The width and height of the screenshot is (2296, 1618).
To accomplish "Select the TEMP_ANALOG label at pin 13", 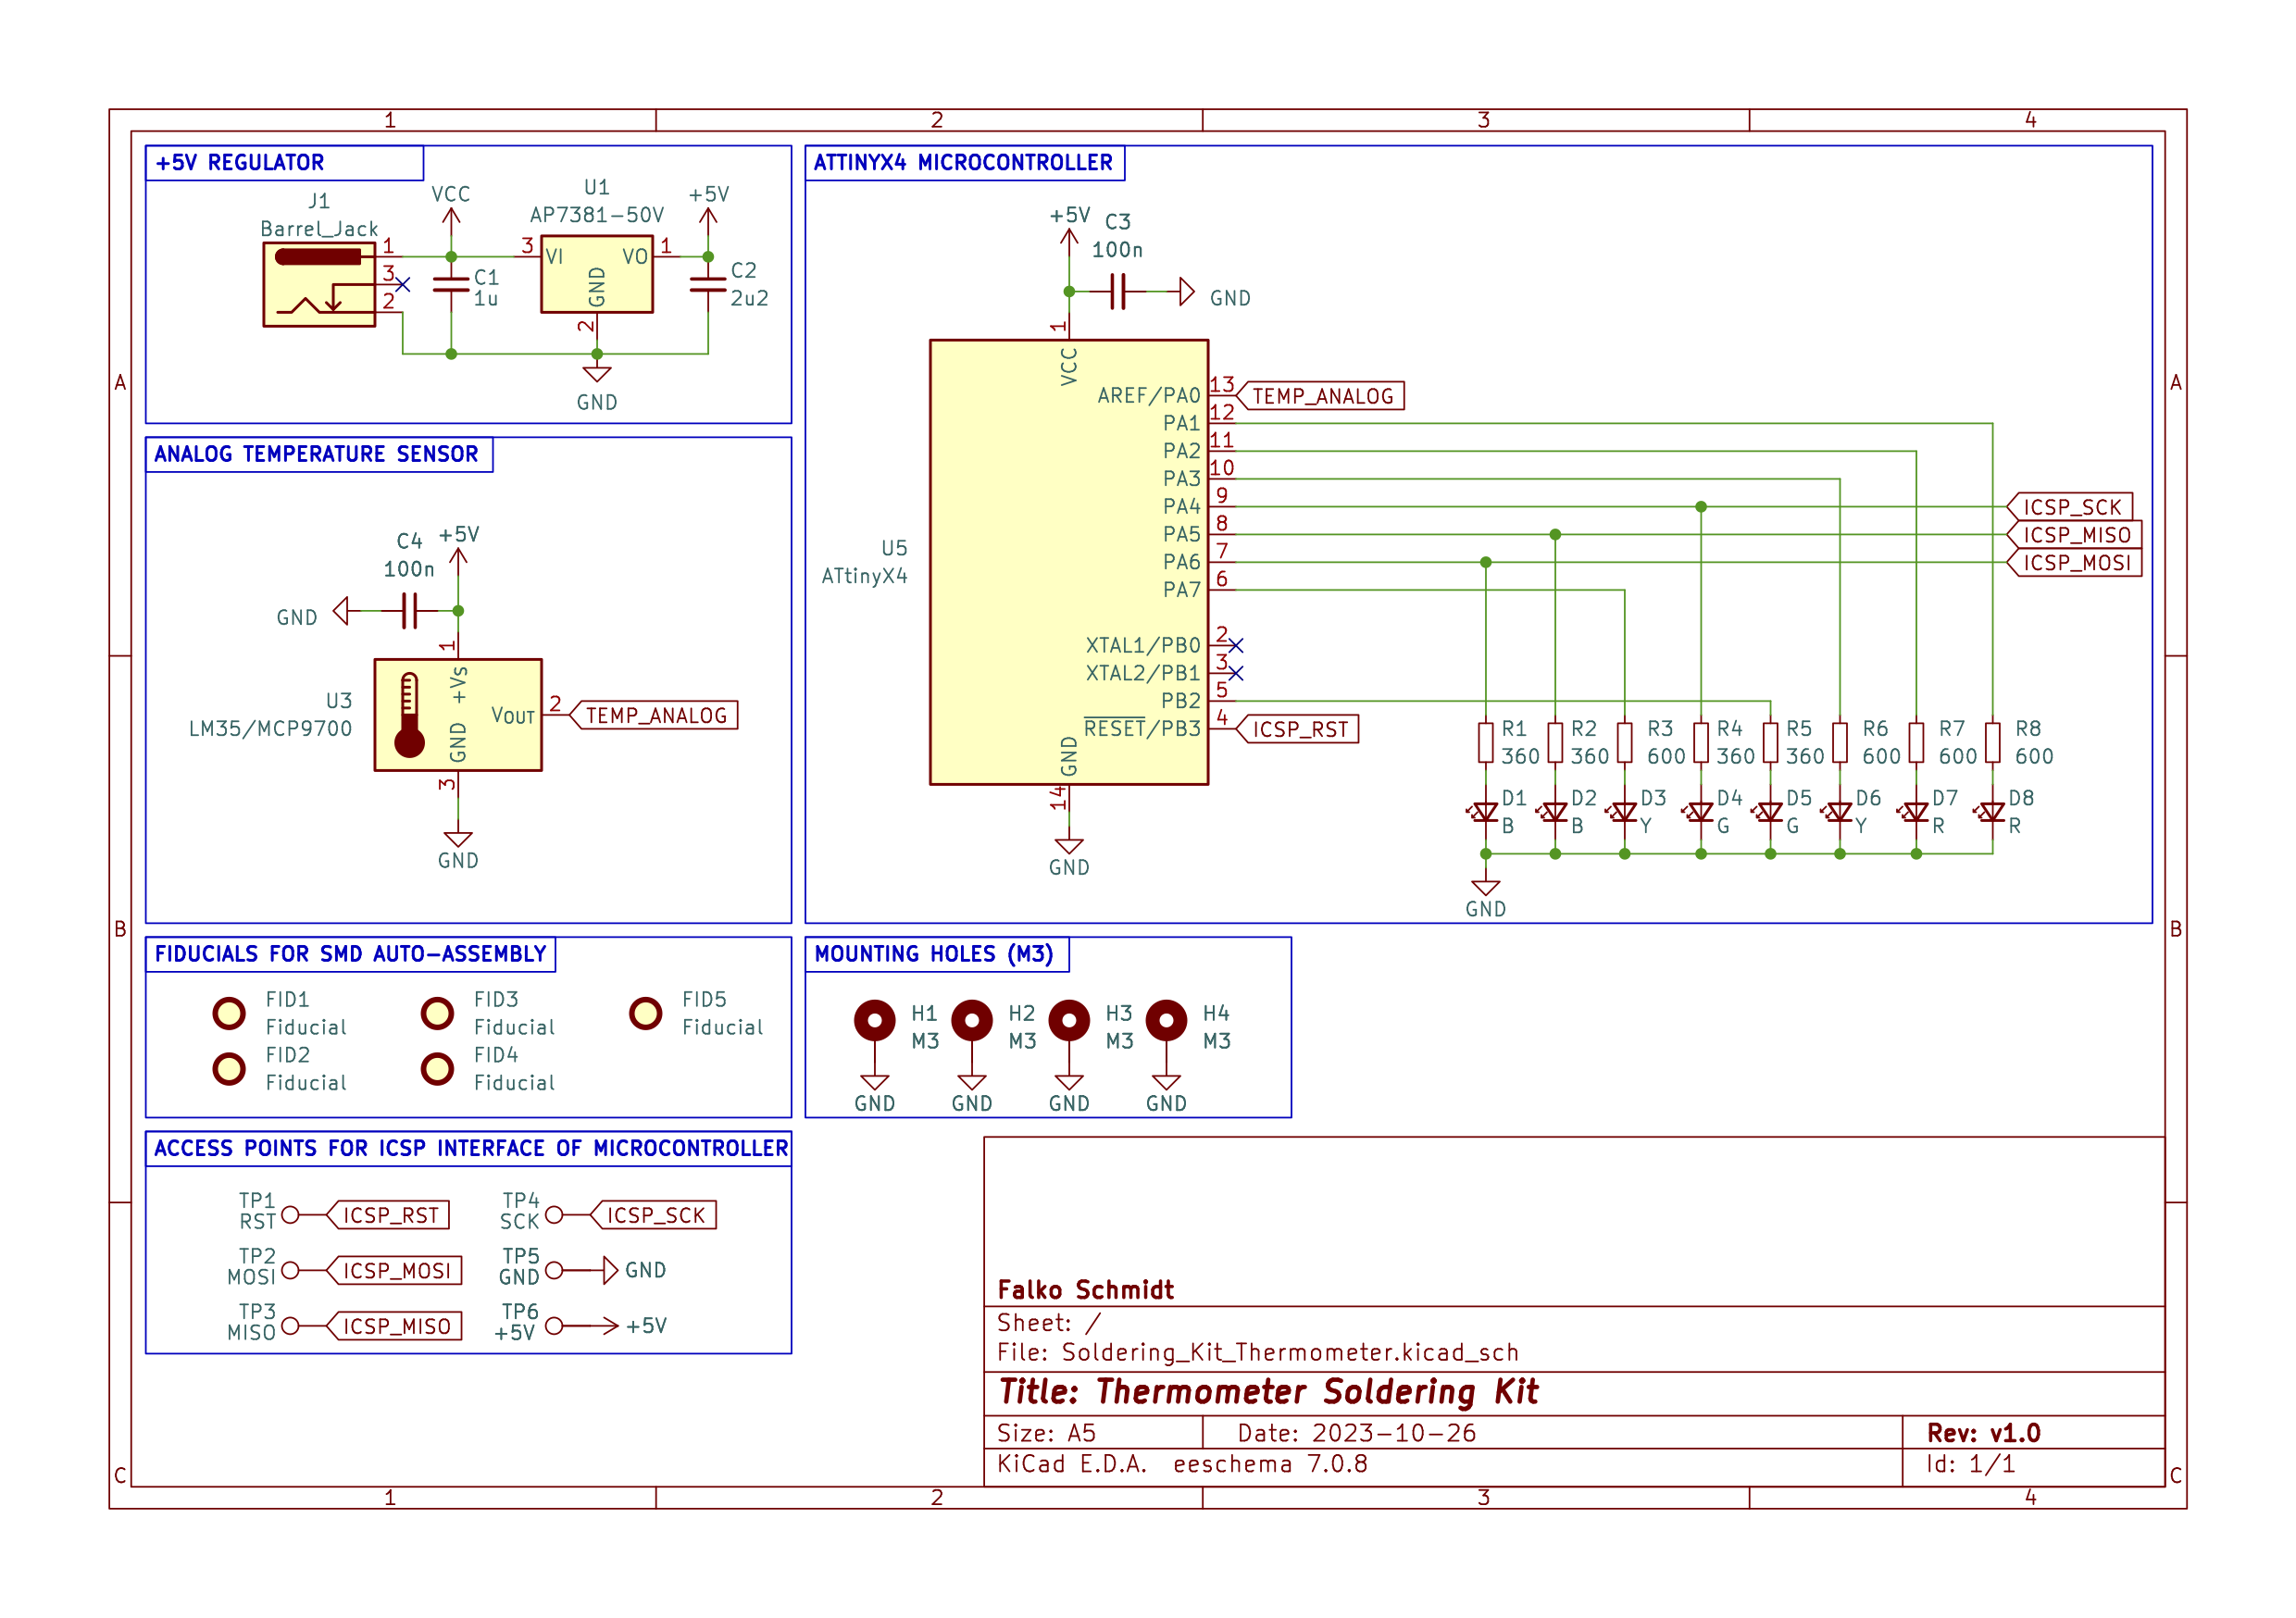I will click(1322, 396).
